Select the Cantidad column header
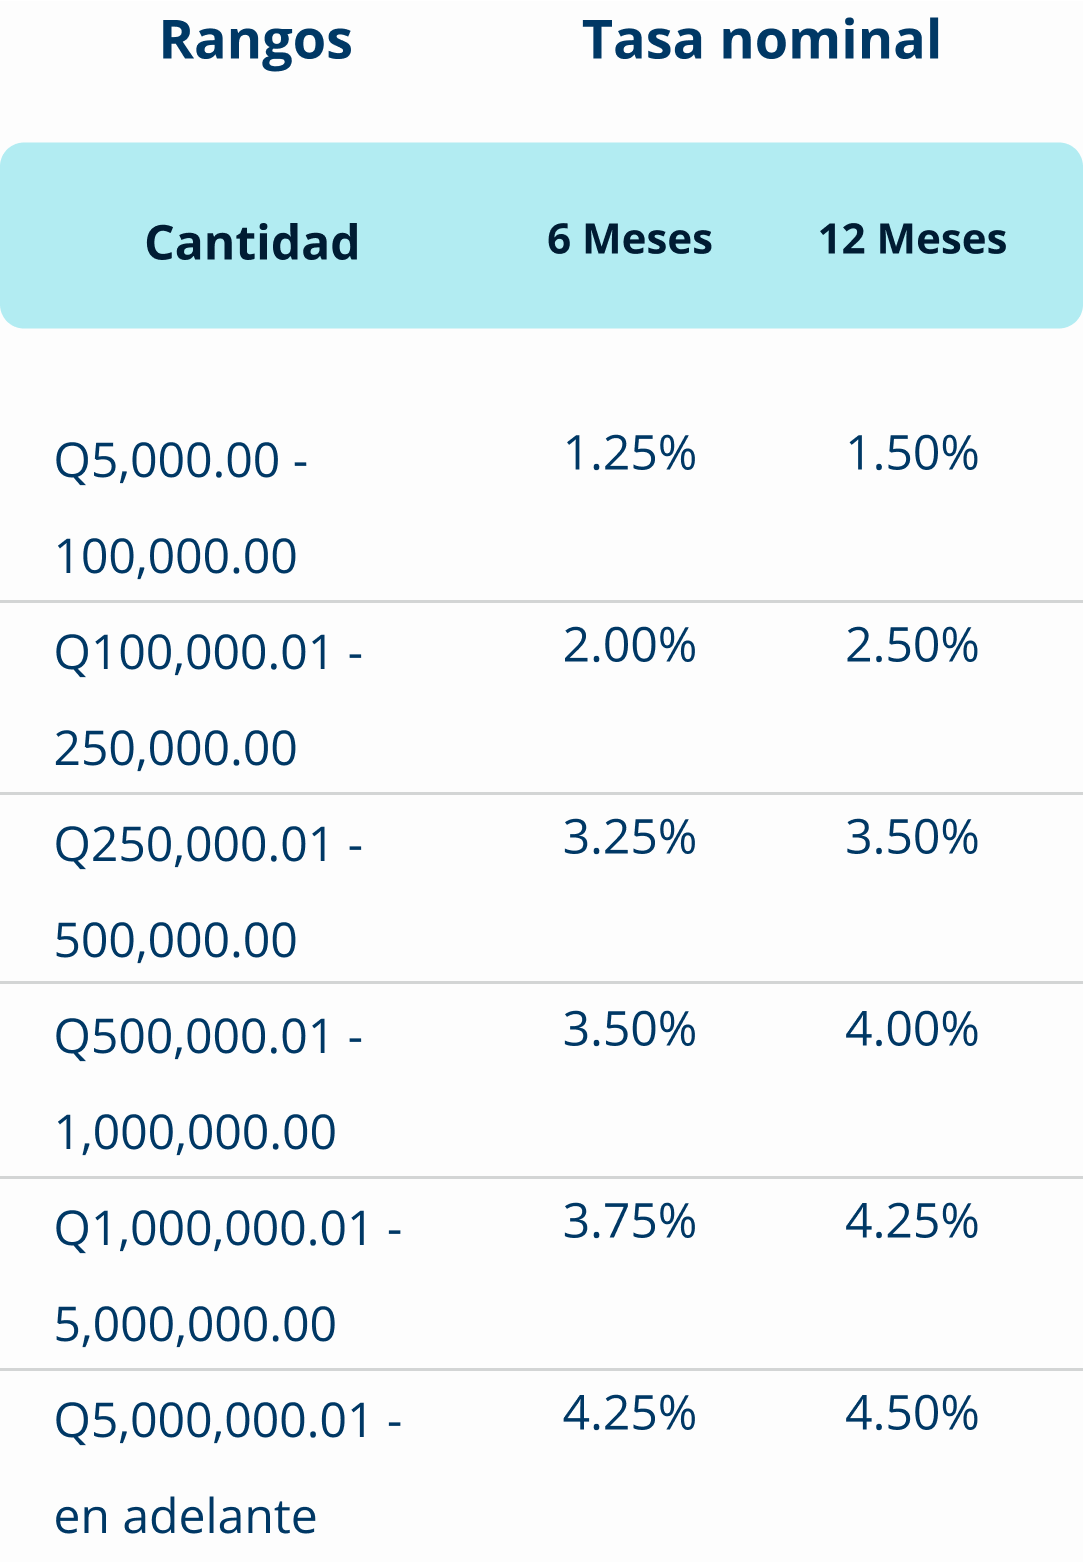Viewport: 1083px width, 1562px height. tap(252, 242)
